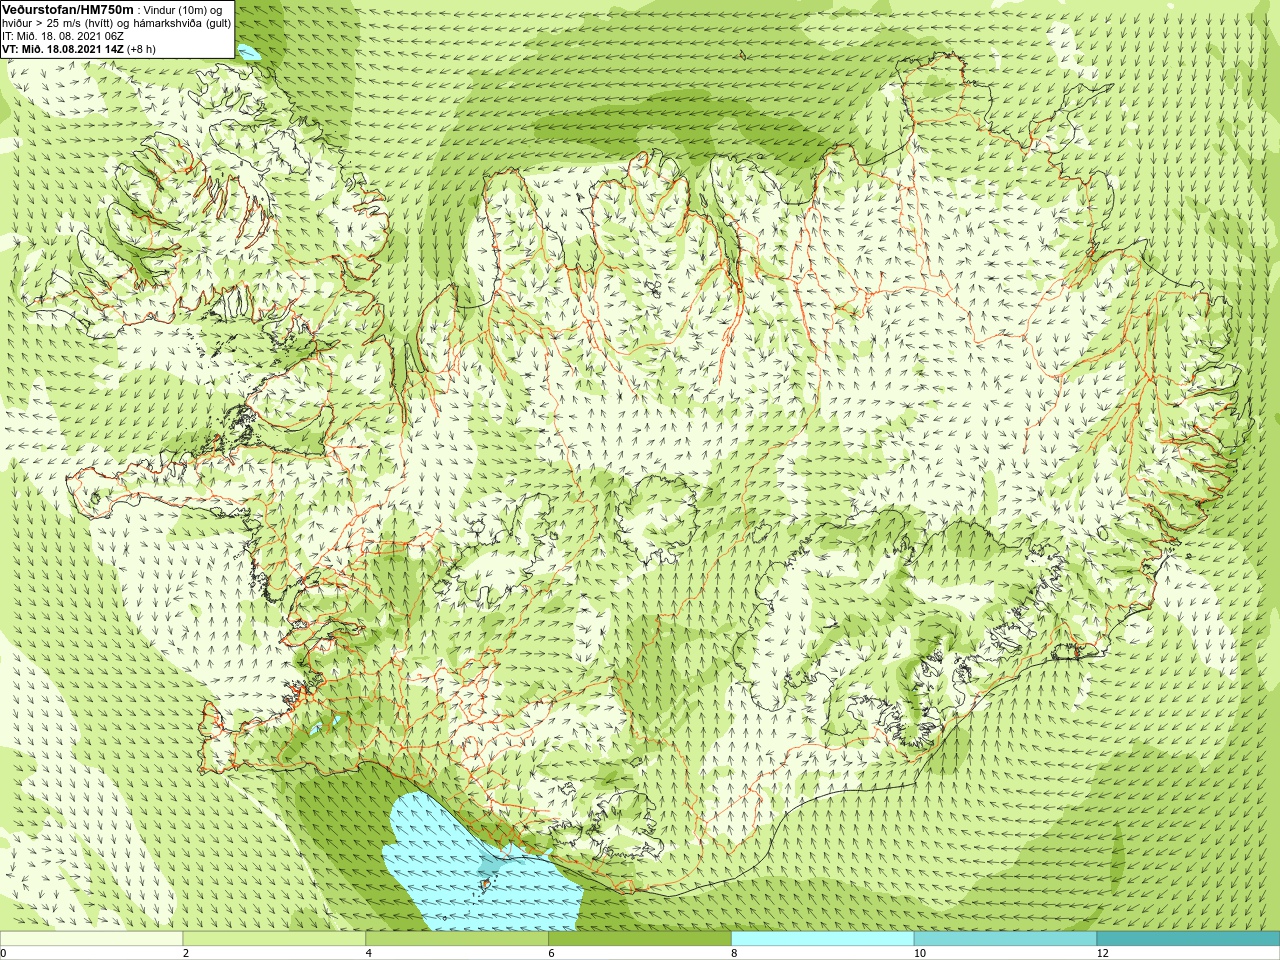This screenshot has width=1280, height=960.
Task: Click the 6–8 m/s dark green legend swatch
Action: [640, 939]
